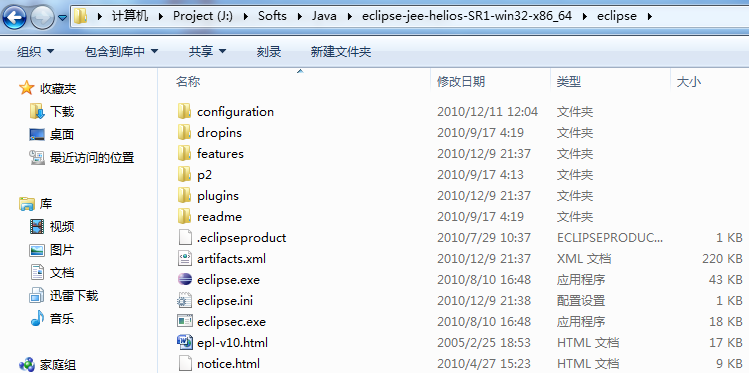Open the 共享 menu
Screen dimensions: 750x373
coord(207,51)
